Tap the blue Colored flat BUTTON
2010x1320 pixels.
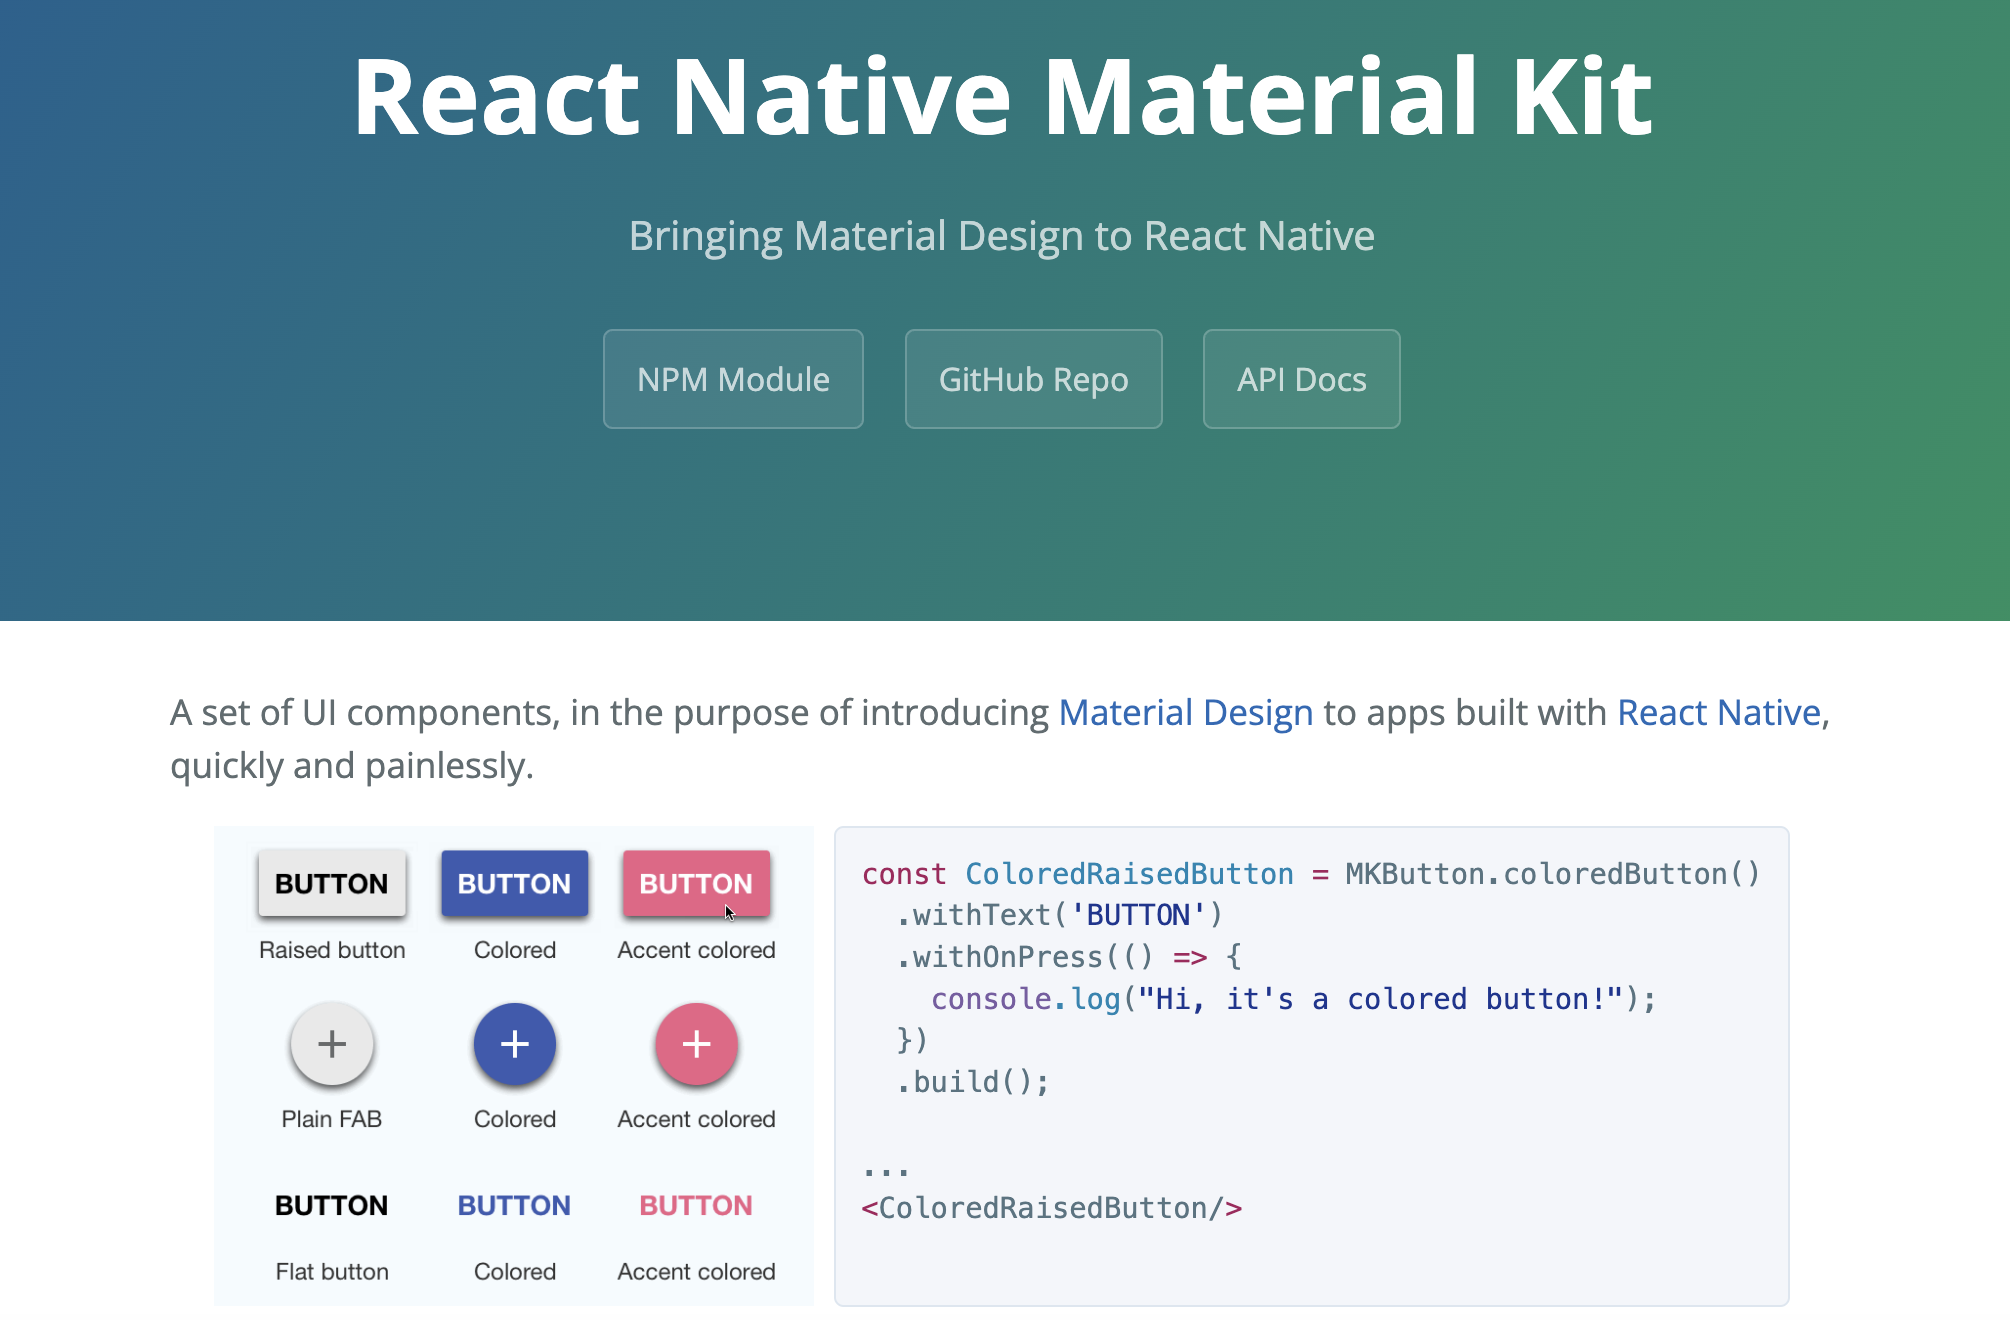click(514, 1205)
